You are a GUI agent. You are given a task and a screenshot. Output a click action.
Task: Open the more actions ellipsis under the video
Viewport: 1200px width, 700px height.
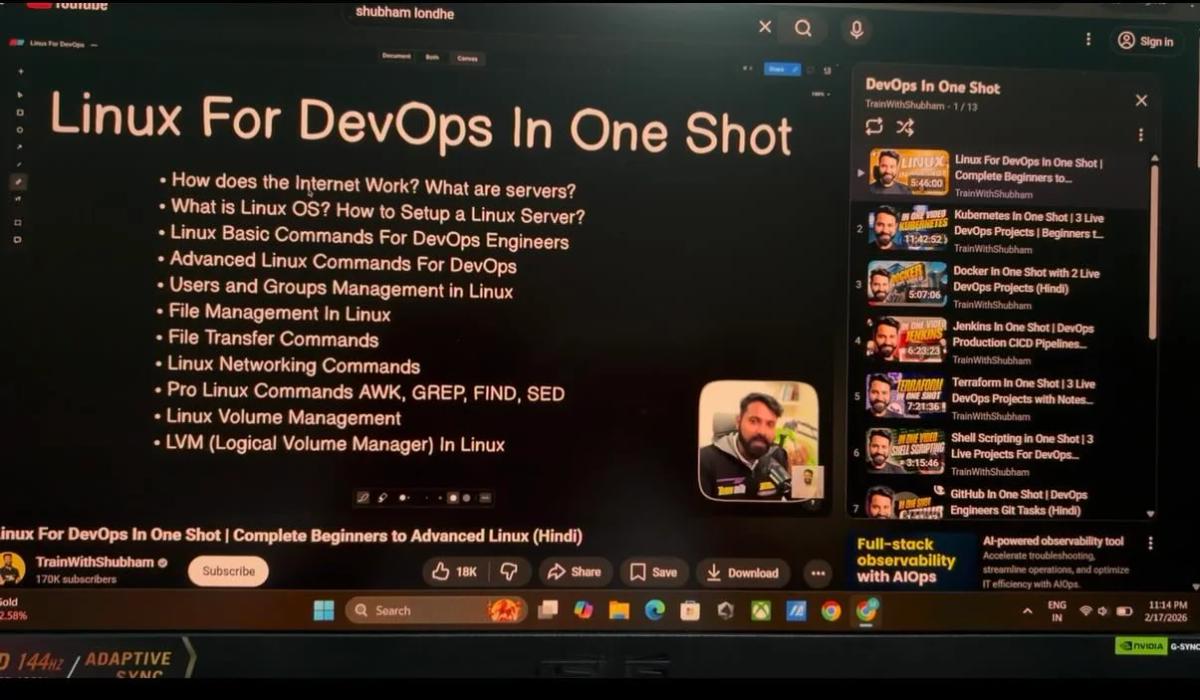pos(818,572)
